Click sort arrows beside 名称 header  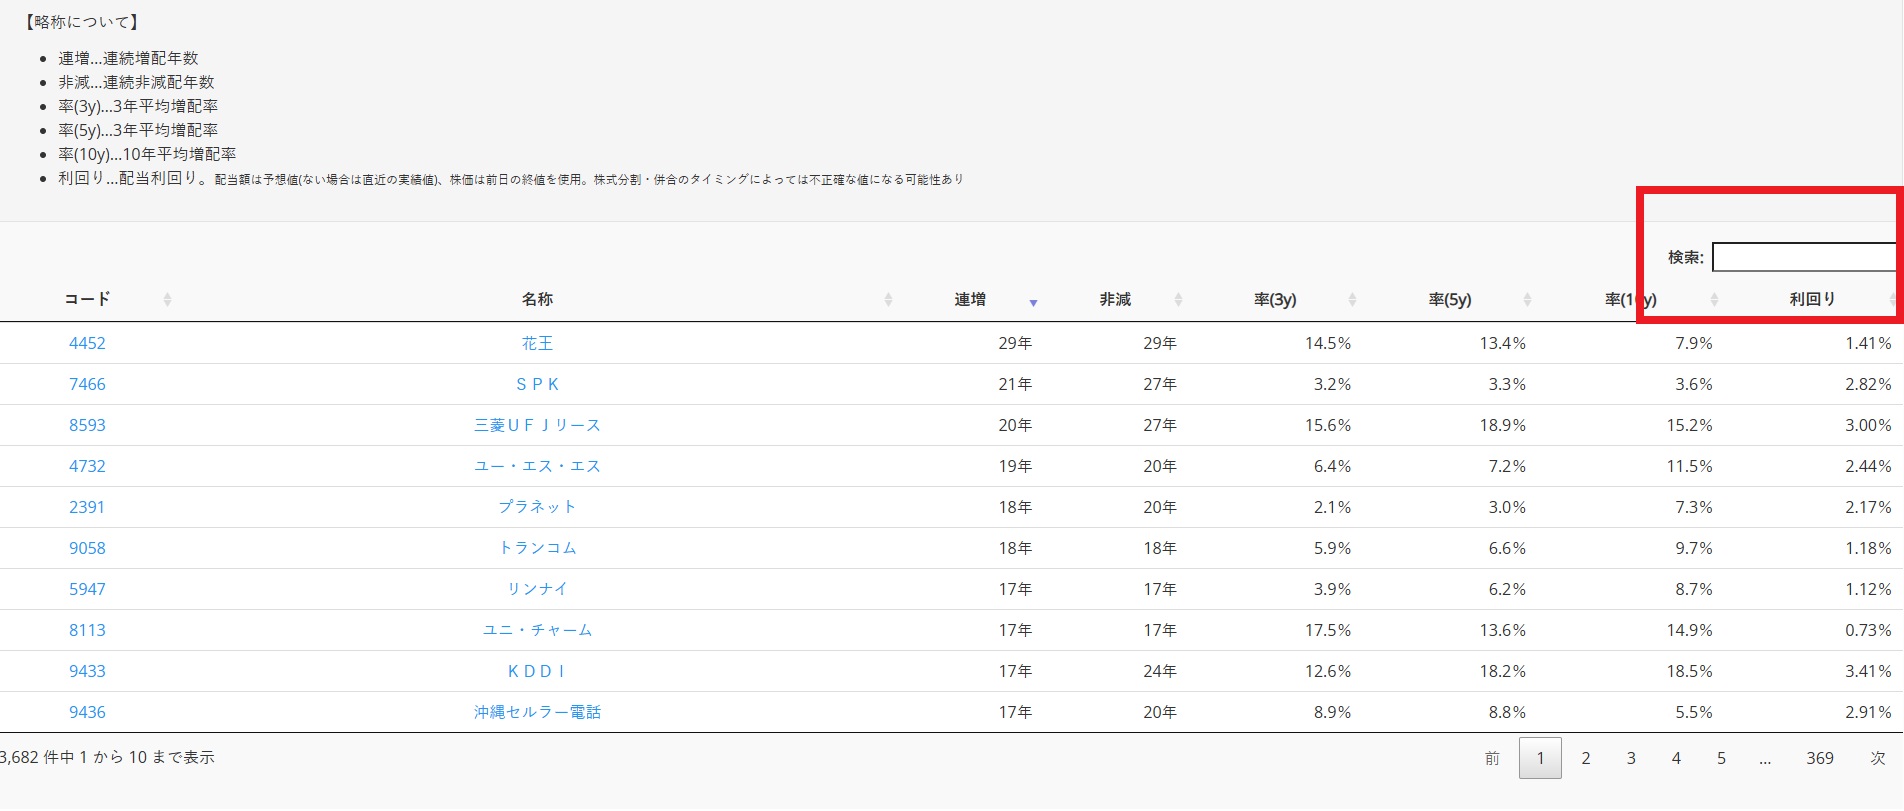[888, 300]
